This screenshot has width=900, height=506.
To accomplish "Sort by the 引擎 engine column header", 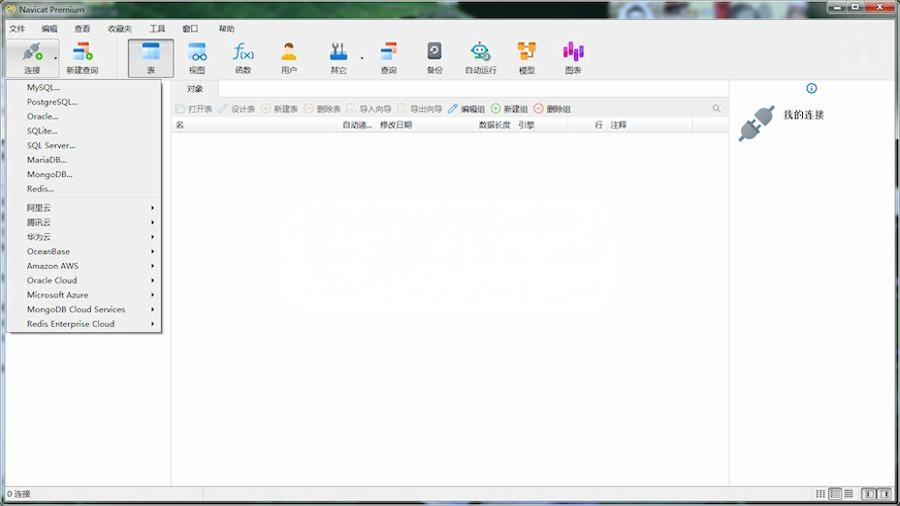I will coord(541,124).
